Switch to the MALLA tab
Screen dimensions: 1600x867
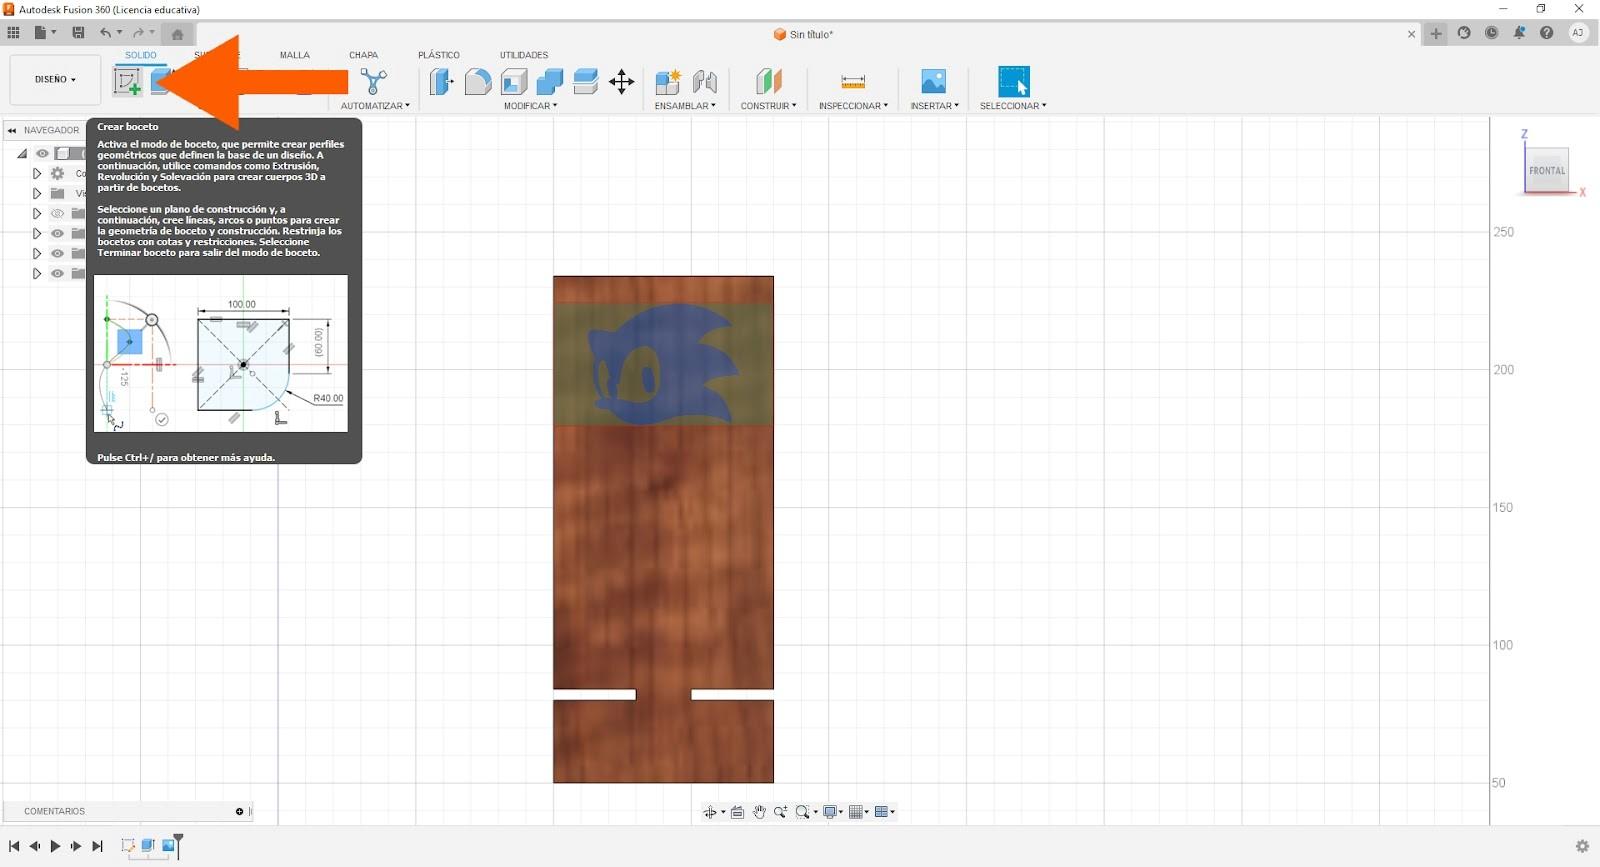[x=295, y=55]
